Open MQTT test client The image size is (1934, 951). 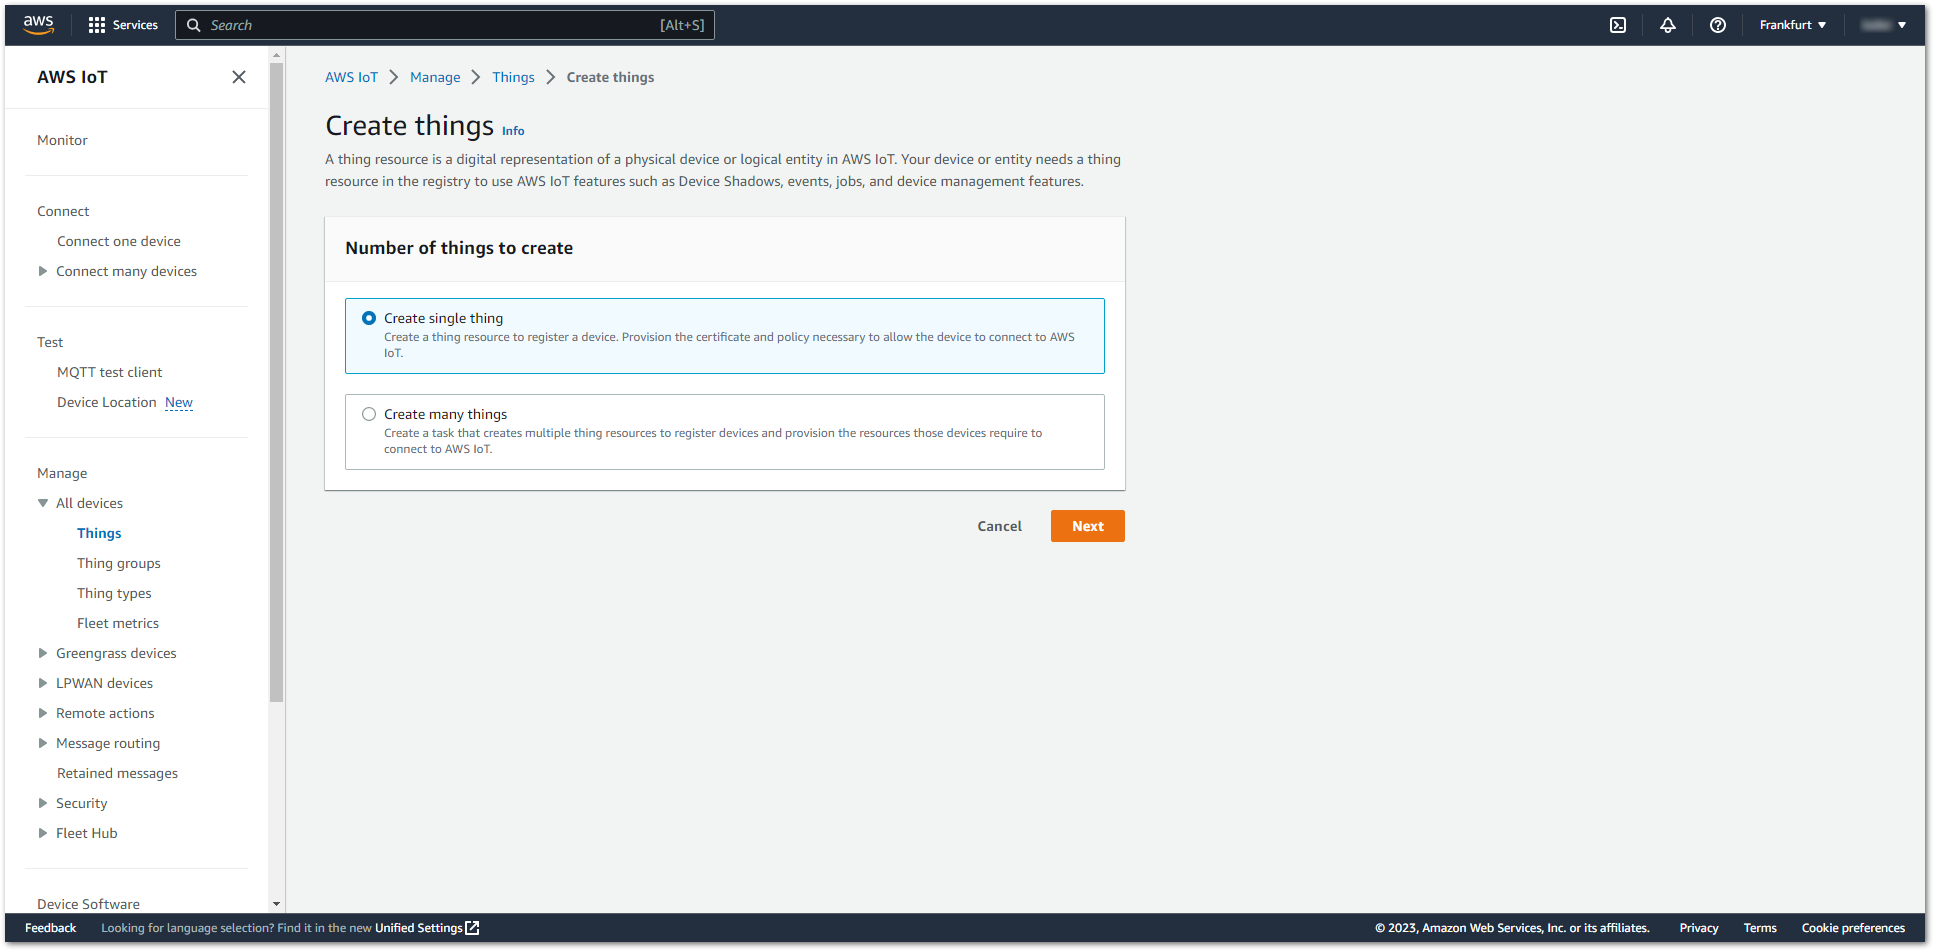pyautogui.click(x=109, y=372)
